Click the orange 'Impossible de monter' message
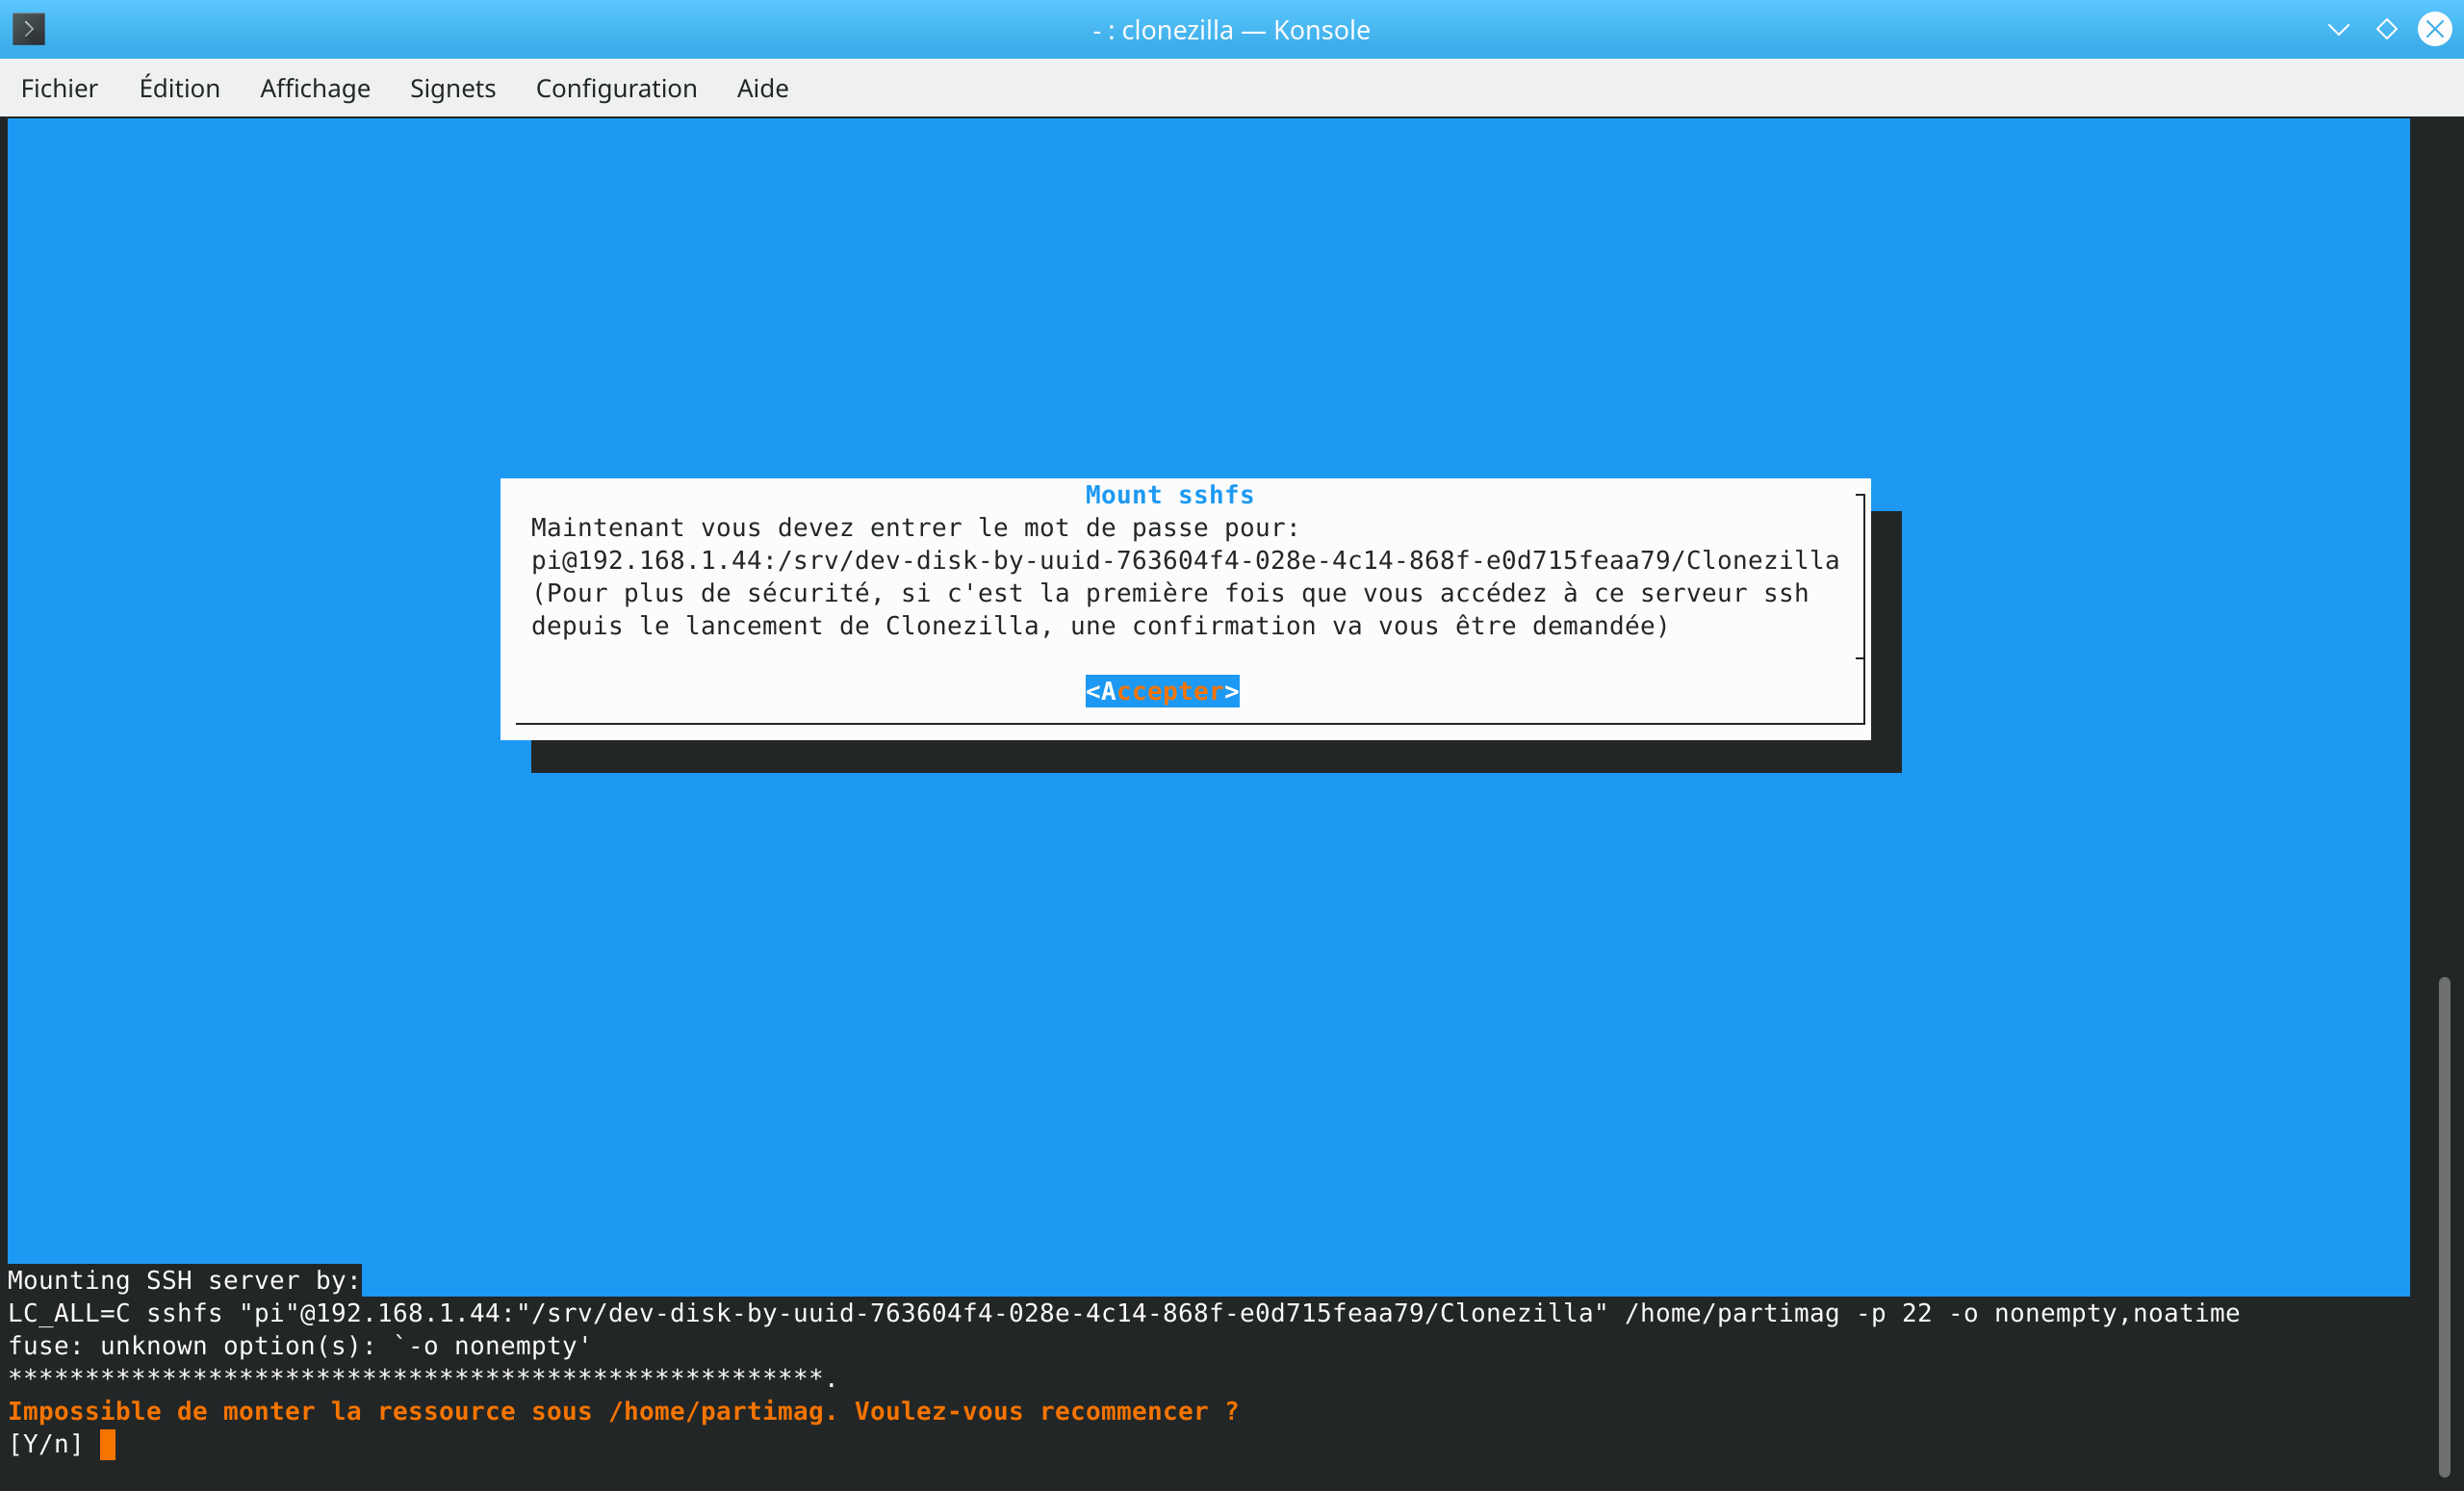This screenshot has height=1491, width=2464. [x=624, y=1411]
